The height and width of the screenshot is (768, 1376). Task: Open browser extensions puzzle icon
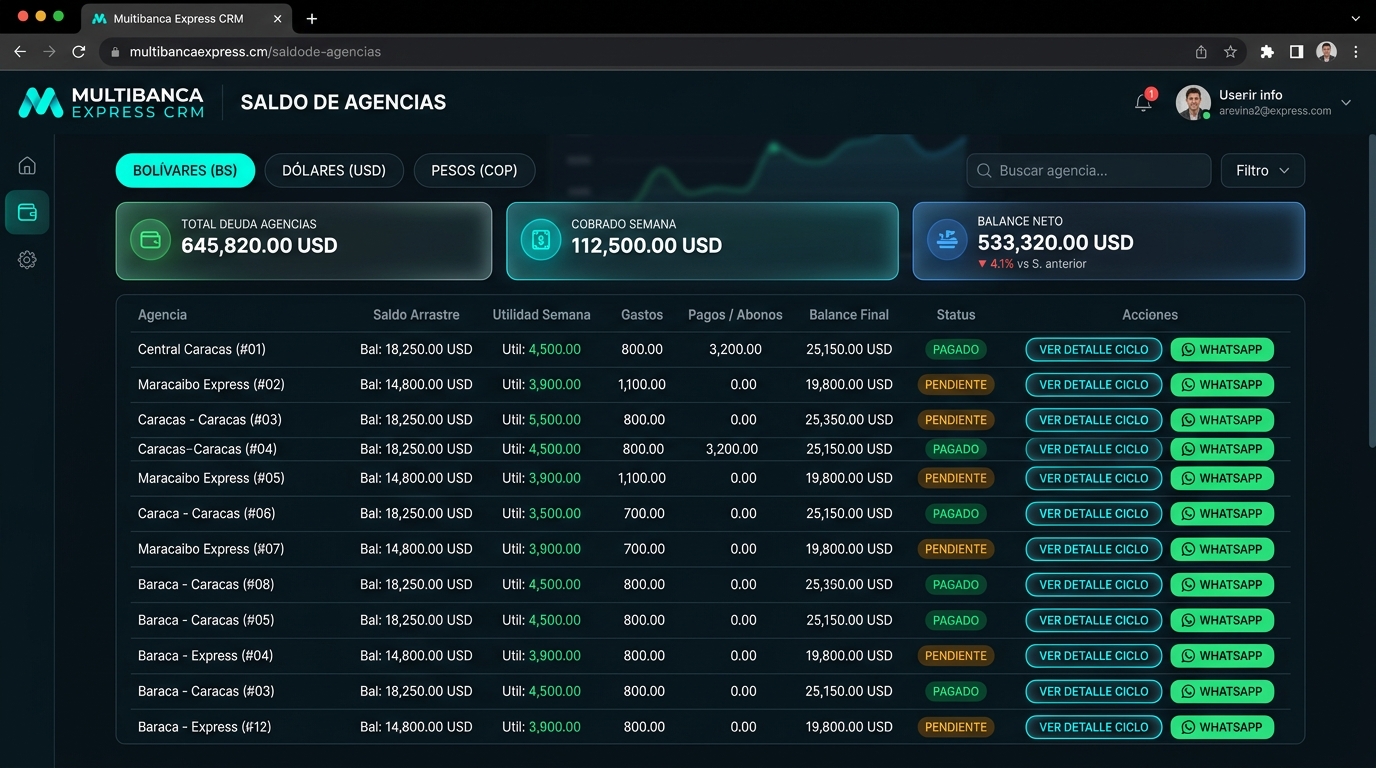tap(1267, 51)
